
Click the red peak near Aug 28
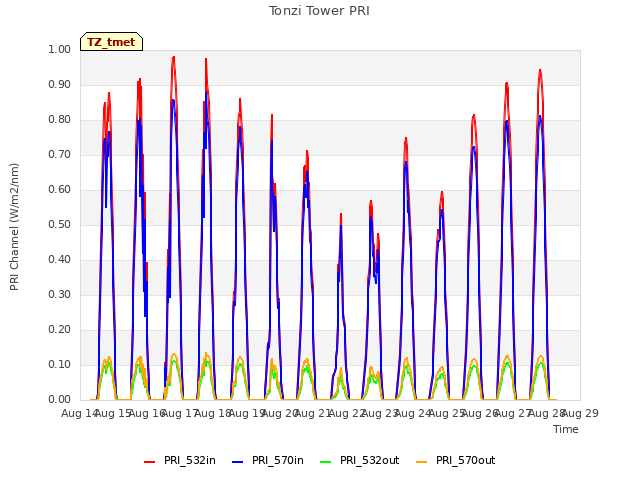540,71
